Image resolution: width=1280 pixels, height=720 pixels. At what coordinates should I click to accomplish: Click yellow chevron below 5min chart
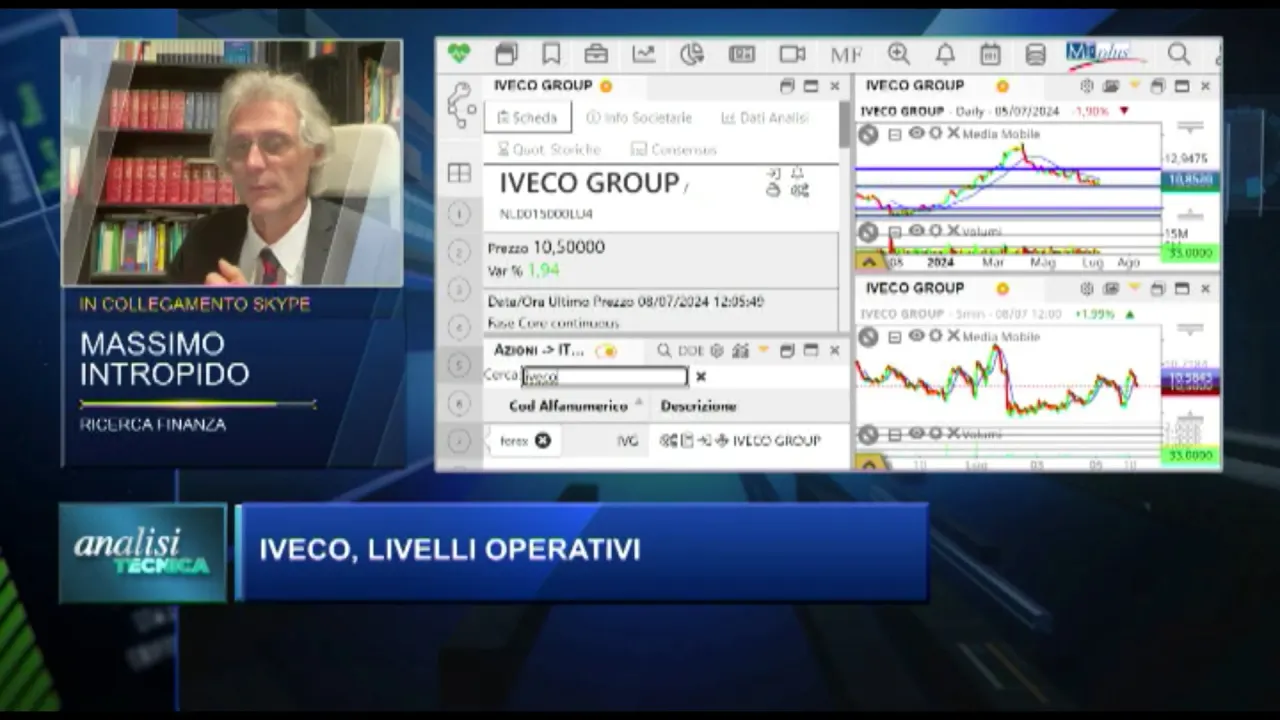(x=869, y=463)
